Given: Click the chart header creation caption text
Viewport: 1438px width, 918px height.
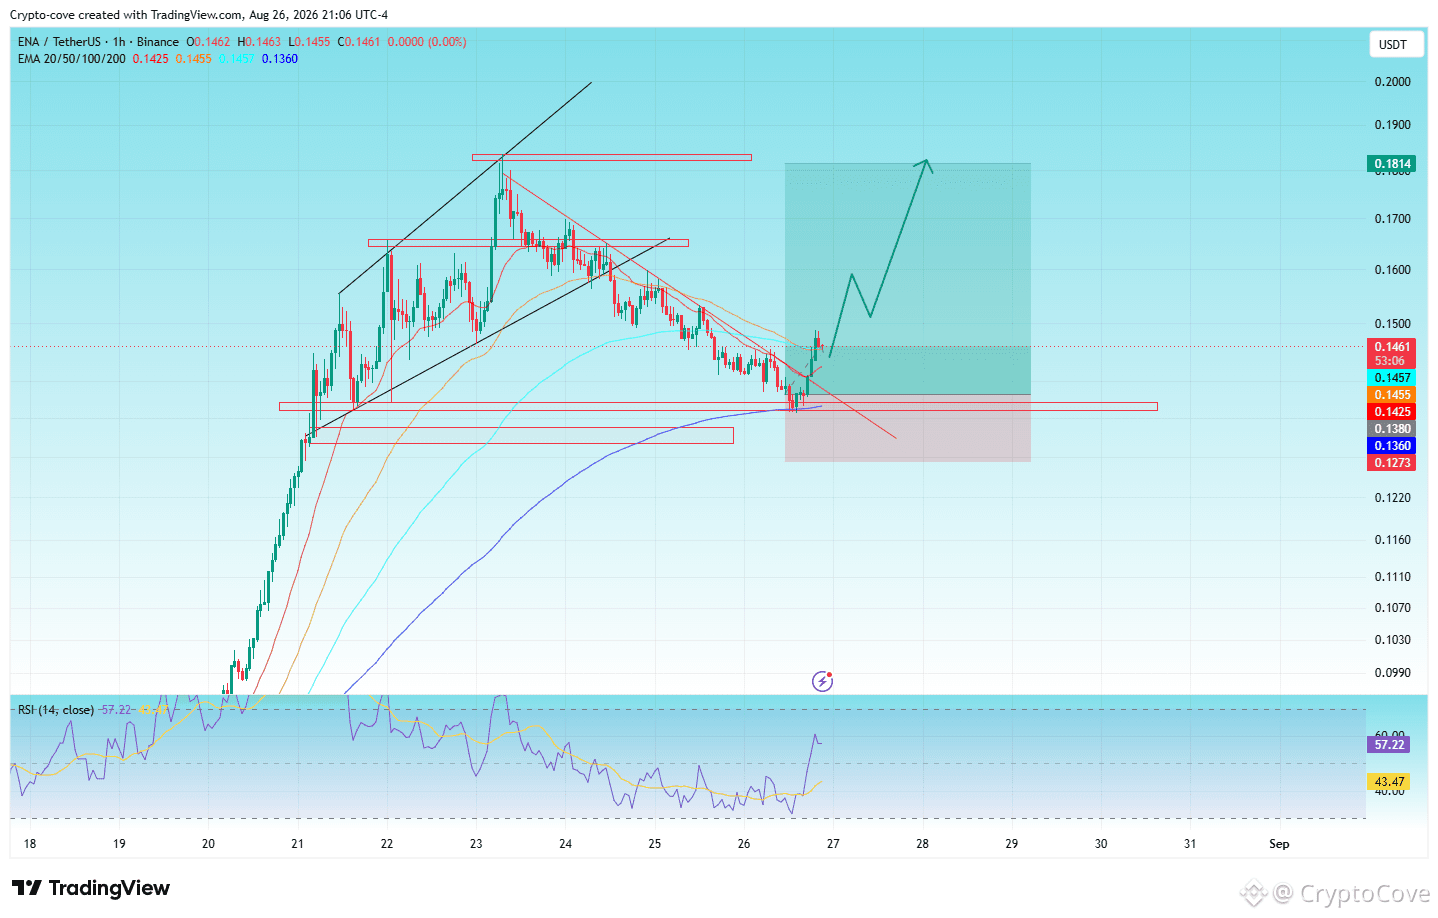Looking at the screenshot, I should coord(199,15).
